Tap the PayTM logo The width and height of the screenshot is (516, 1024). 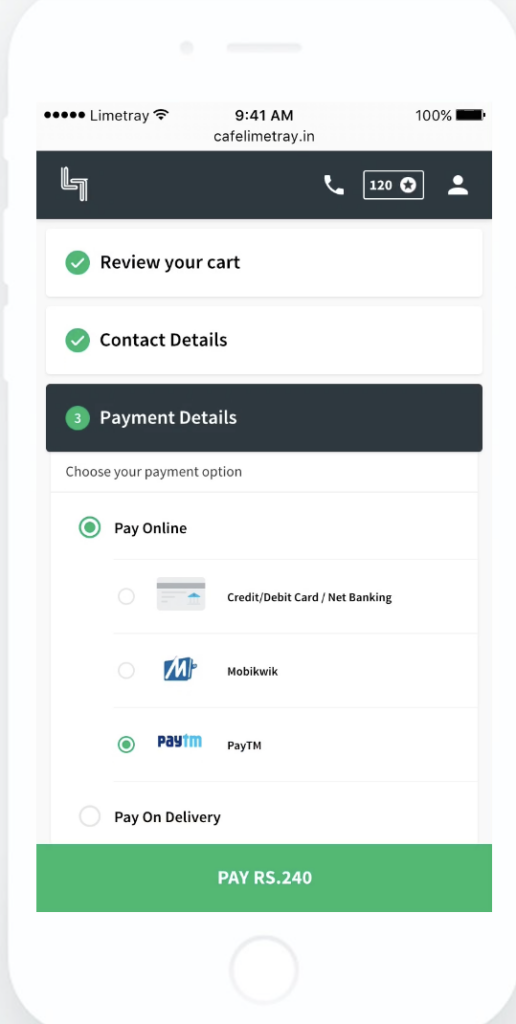pos(180,741)
